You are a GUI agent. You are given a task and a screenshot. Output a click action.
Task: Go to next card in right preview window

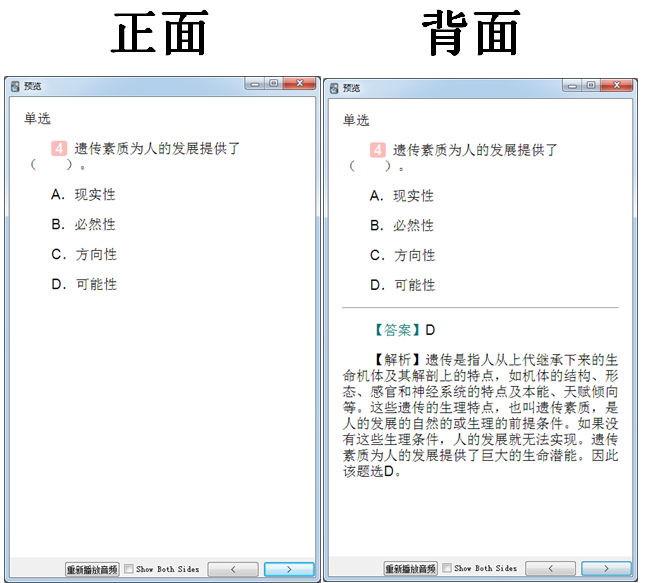click(x=606, y=569)
